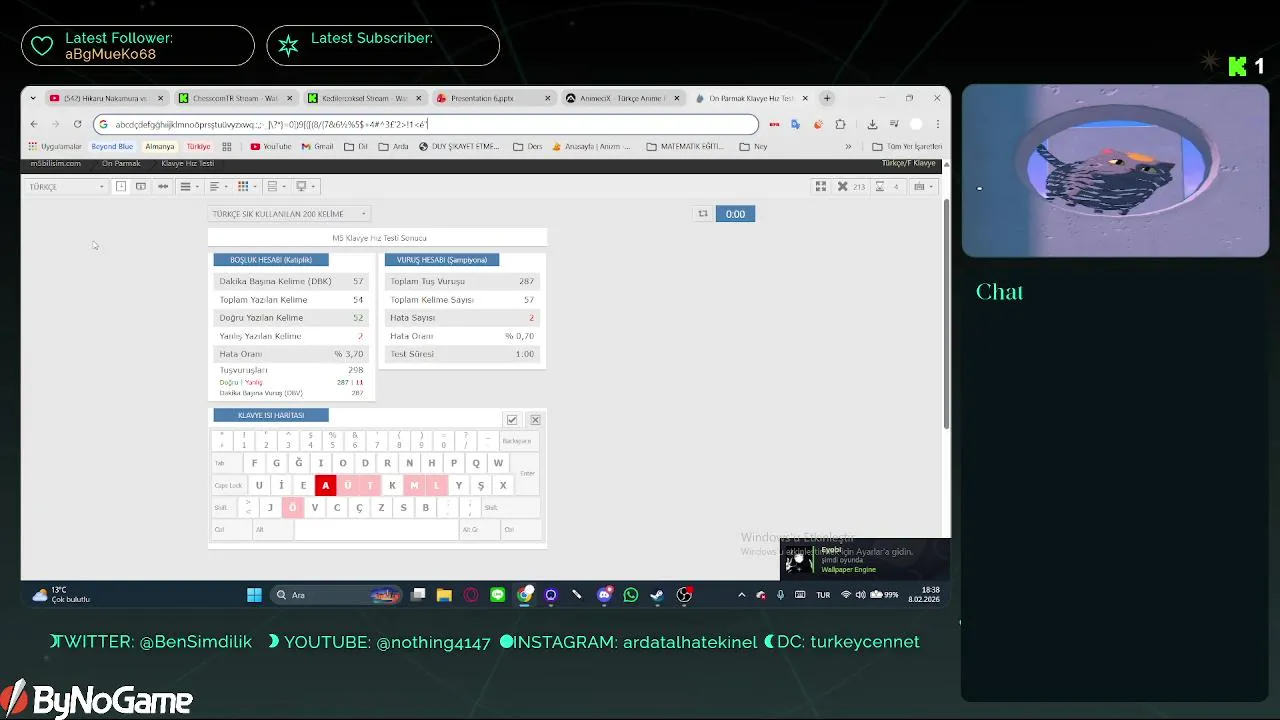Click the pink M key on heat map
Image resolution: width=1280 pixels, height=720 pixels.
click(414, 485)
